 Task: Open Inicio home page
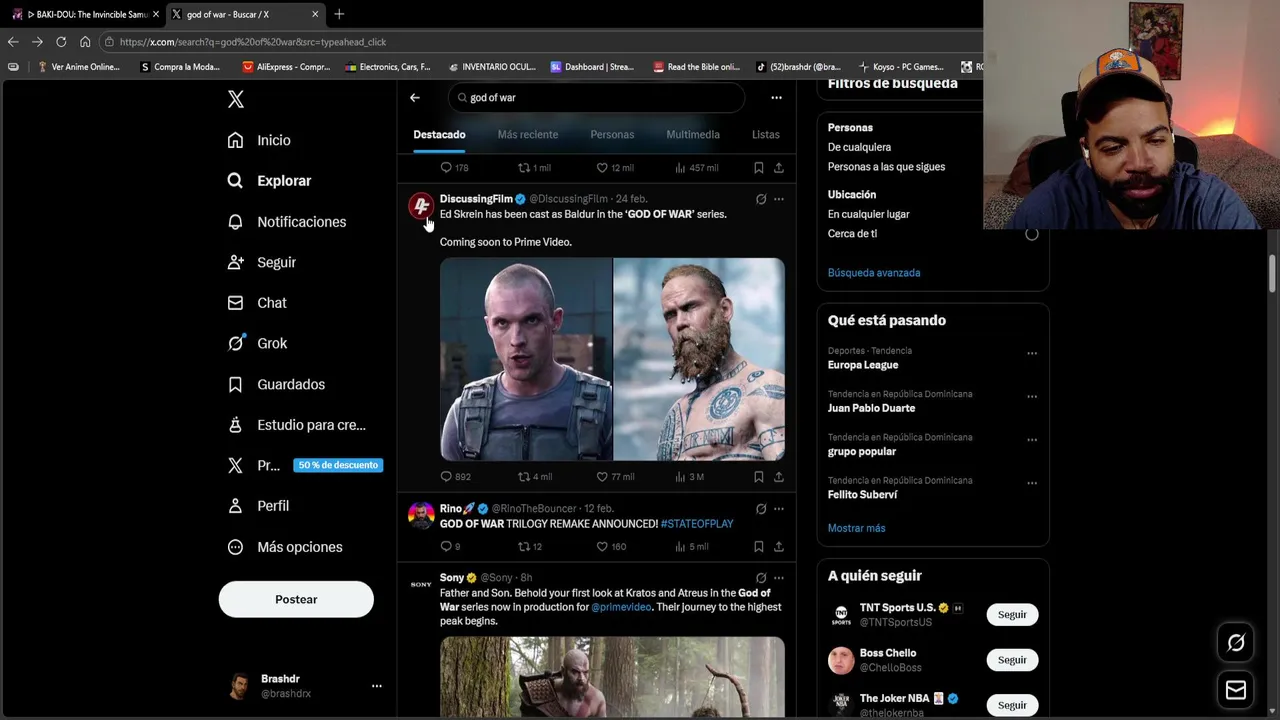[259, 140]
